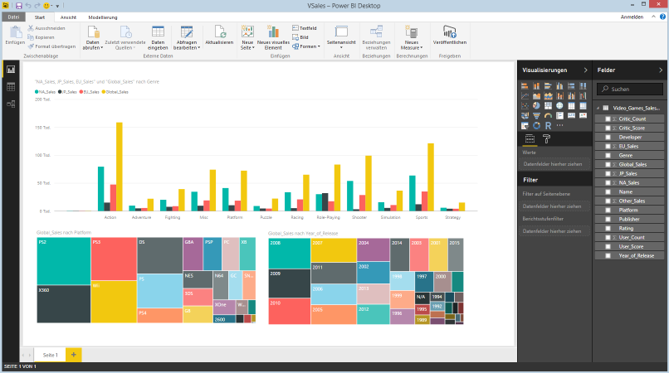Screen dimensions: 669x373
Task: Tick the Developer field checkbox
Action: 608,137
